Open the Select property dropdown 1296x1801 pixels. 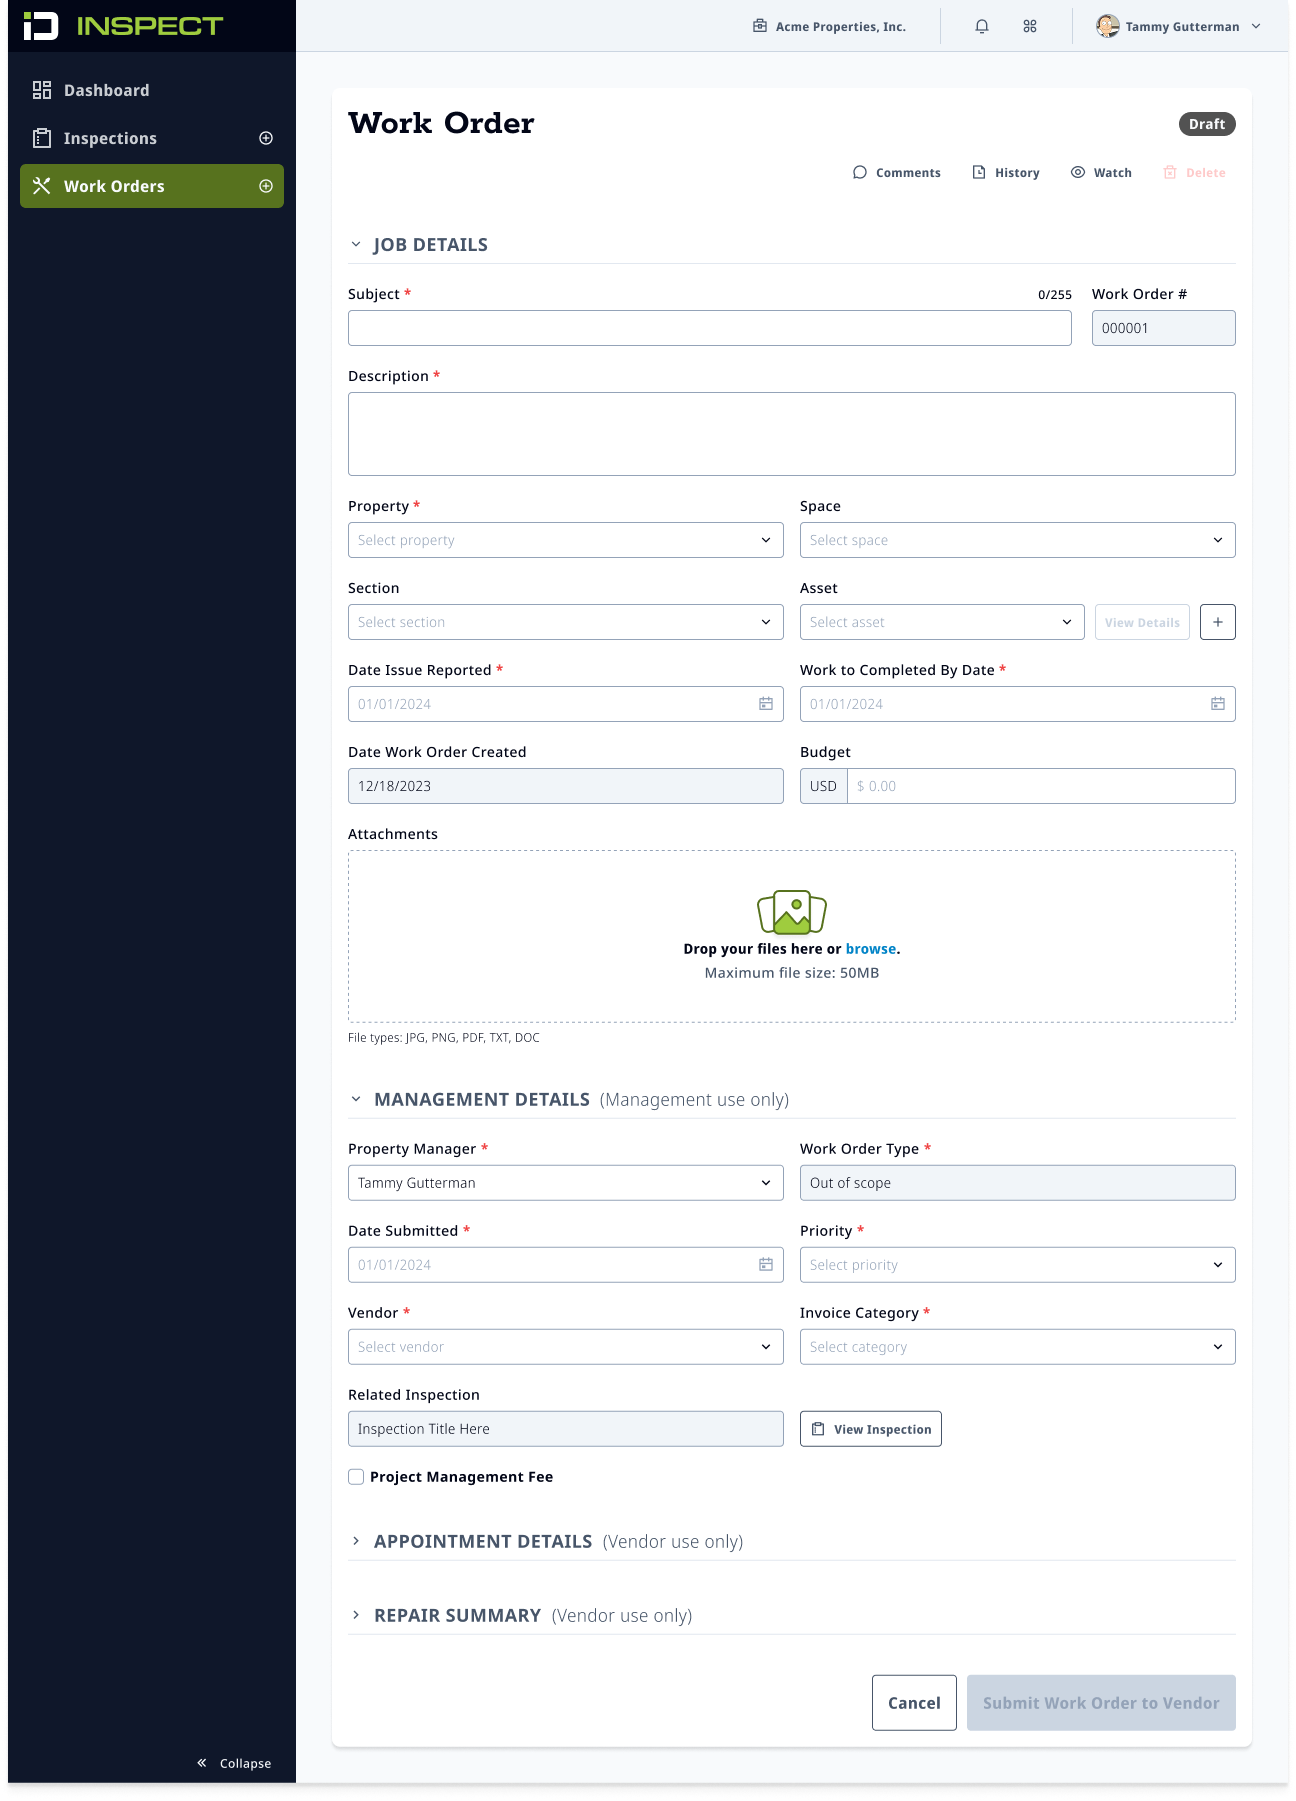566,540
